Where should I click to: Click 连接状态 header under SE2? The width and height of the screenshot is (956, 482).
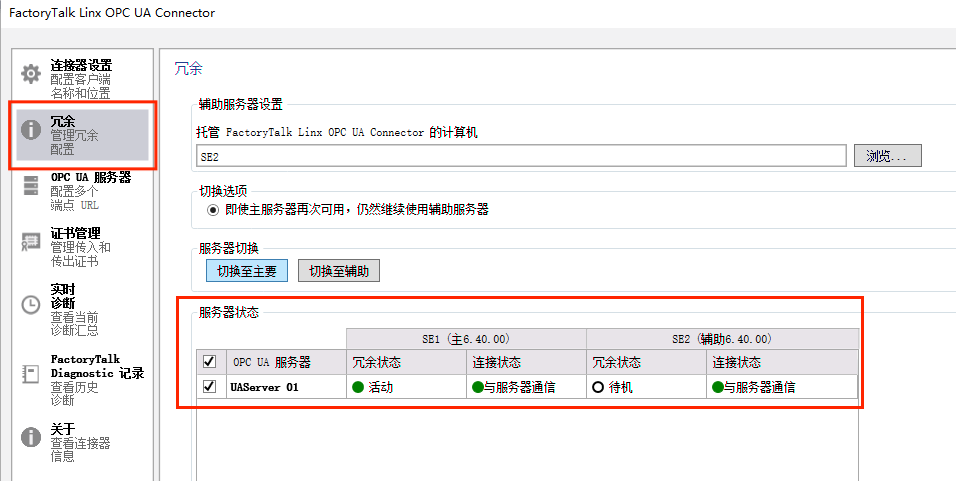click(782, 363)
